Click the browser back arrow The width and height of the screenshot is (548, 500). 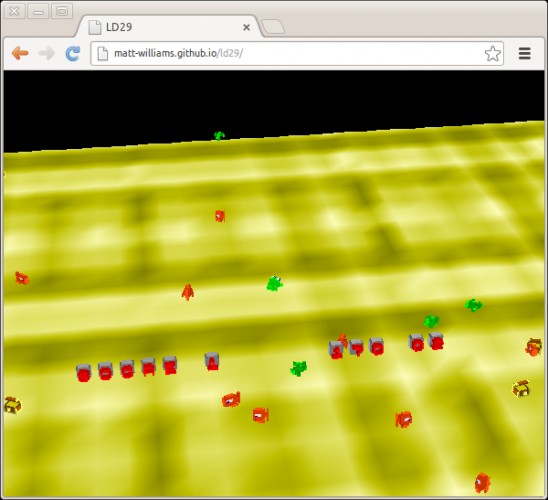click(20, 53)
